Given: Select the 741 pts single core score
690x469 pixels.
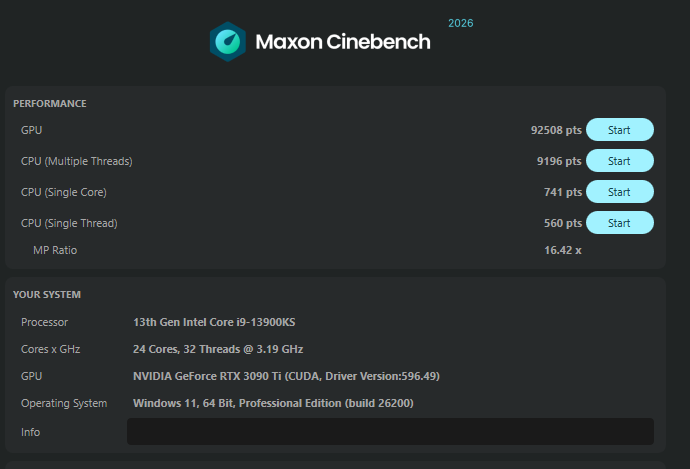Looking at the screenshot, I should click(563, 192).
